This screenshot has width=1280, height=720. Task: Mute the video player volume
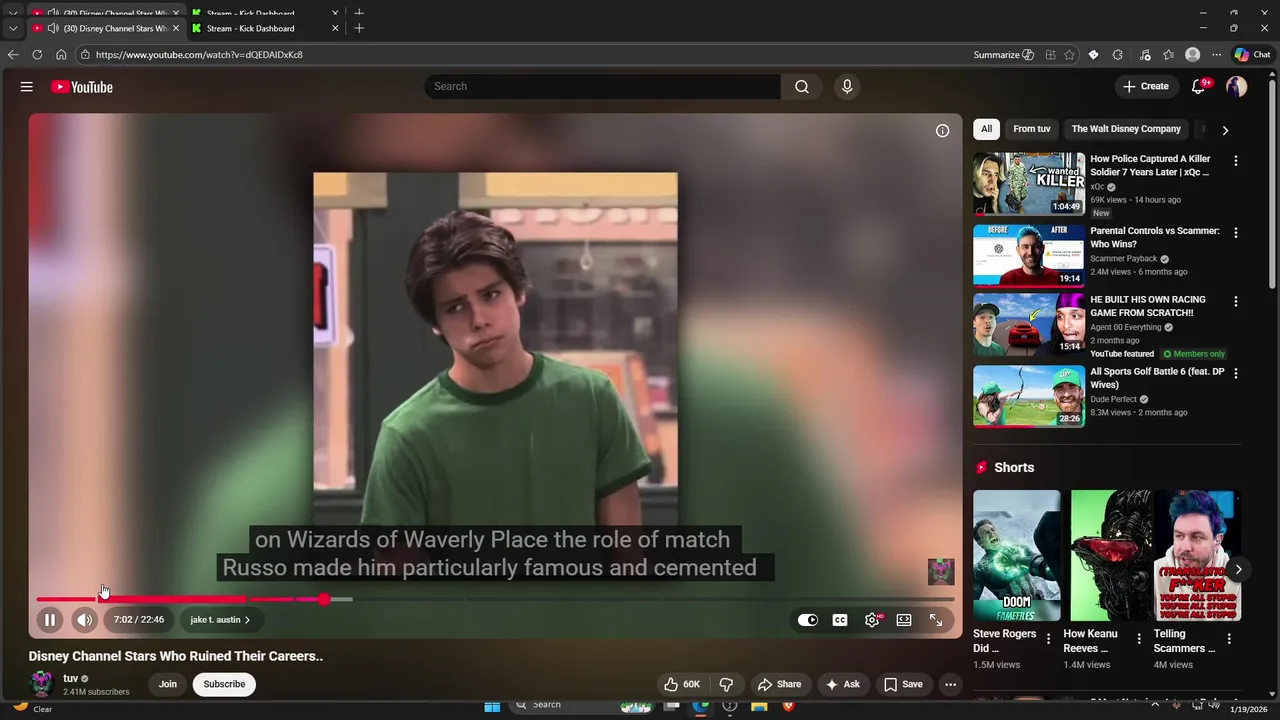click(x=85, y=620)
